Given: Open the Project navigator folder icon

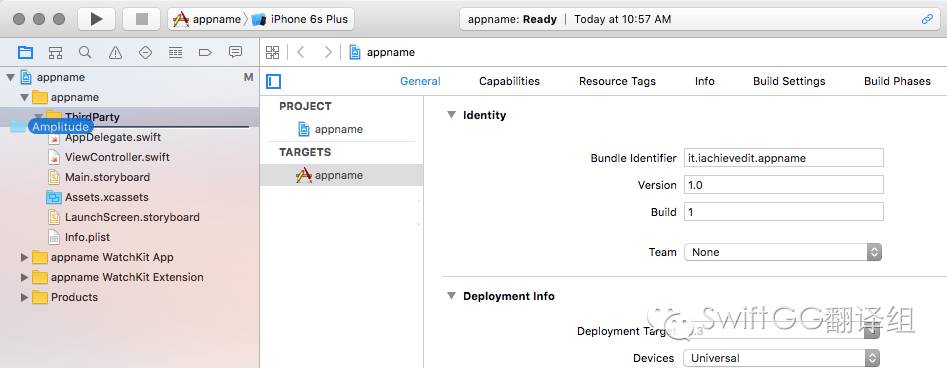Looking at the screenshot, I should [25, 52].
